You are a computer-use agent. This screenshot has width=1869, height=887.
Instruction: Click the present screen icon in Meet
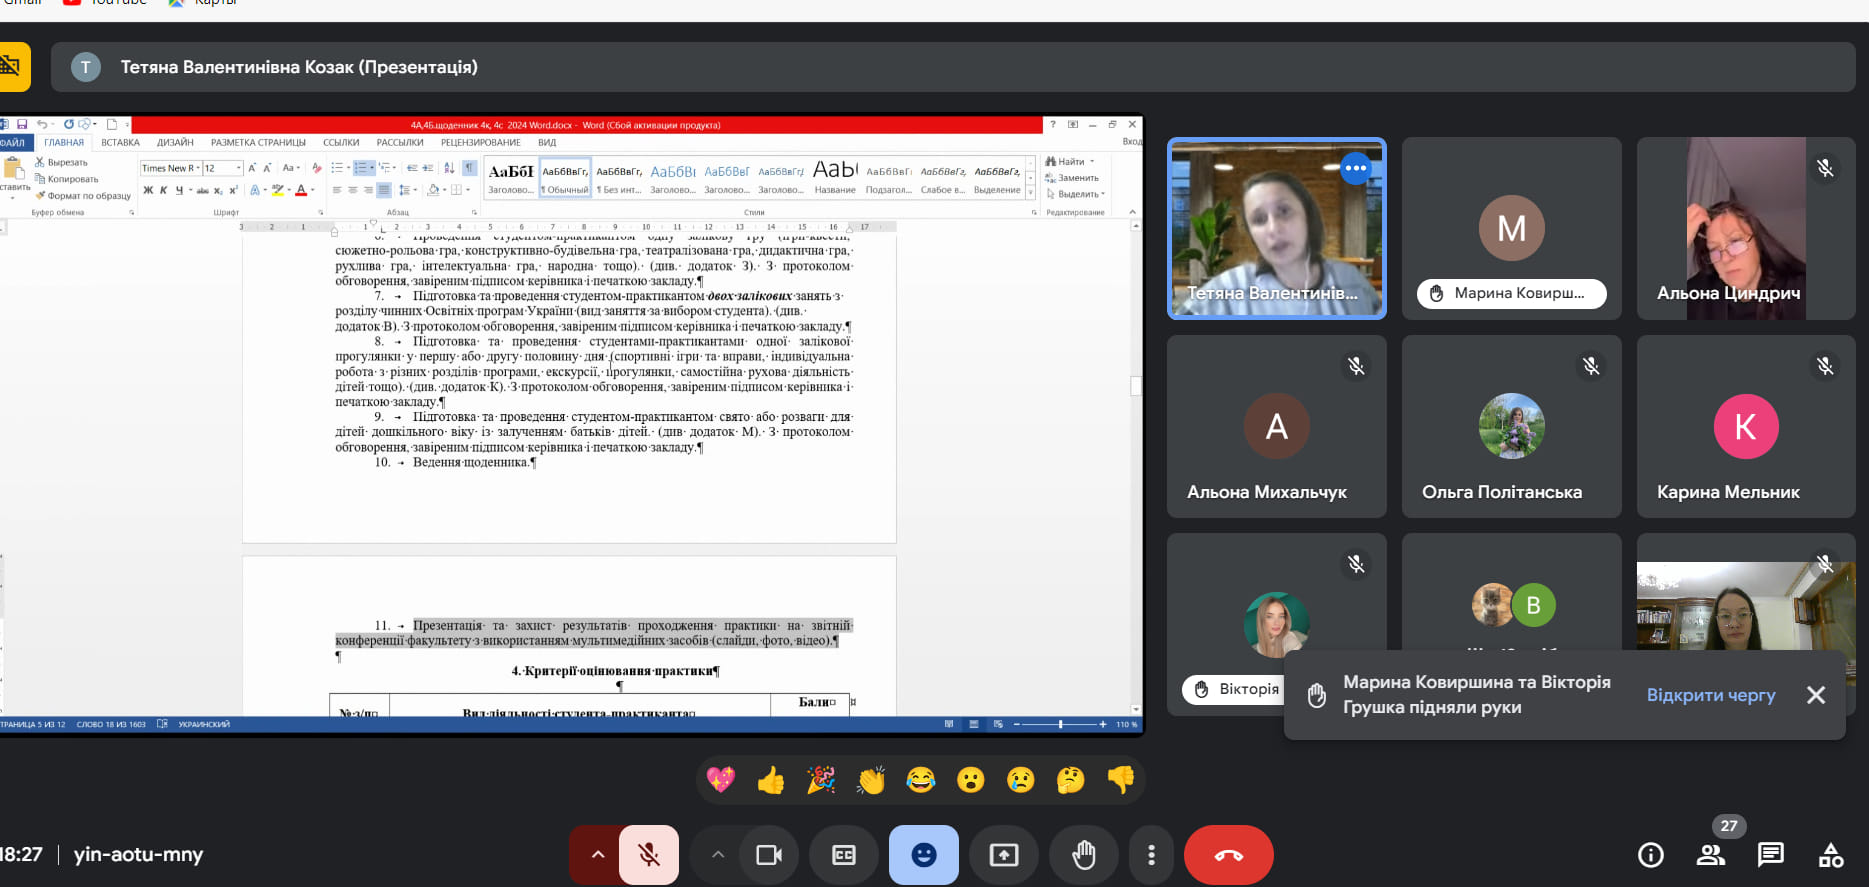click(x=1004, y=855)
